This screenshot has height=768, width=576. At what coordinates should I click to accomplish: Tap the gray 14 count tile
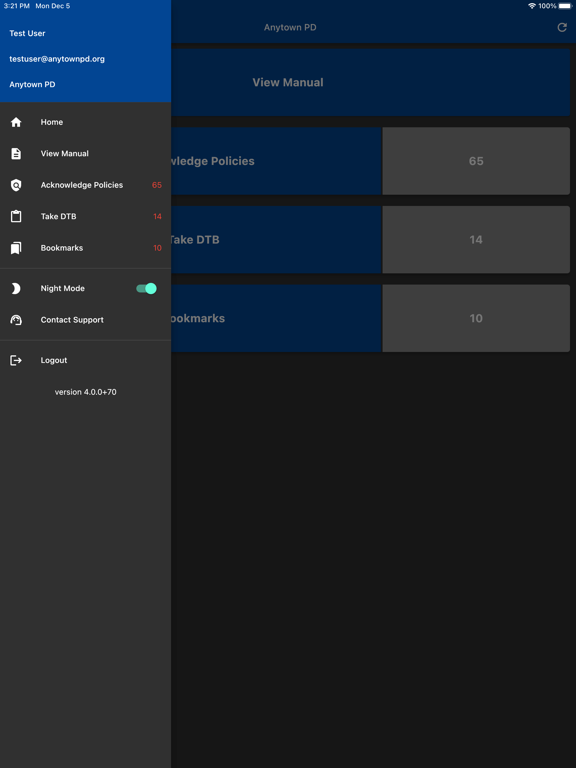coord(476,240)
